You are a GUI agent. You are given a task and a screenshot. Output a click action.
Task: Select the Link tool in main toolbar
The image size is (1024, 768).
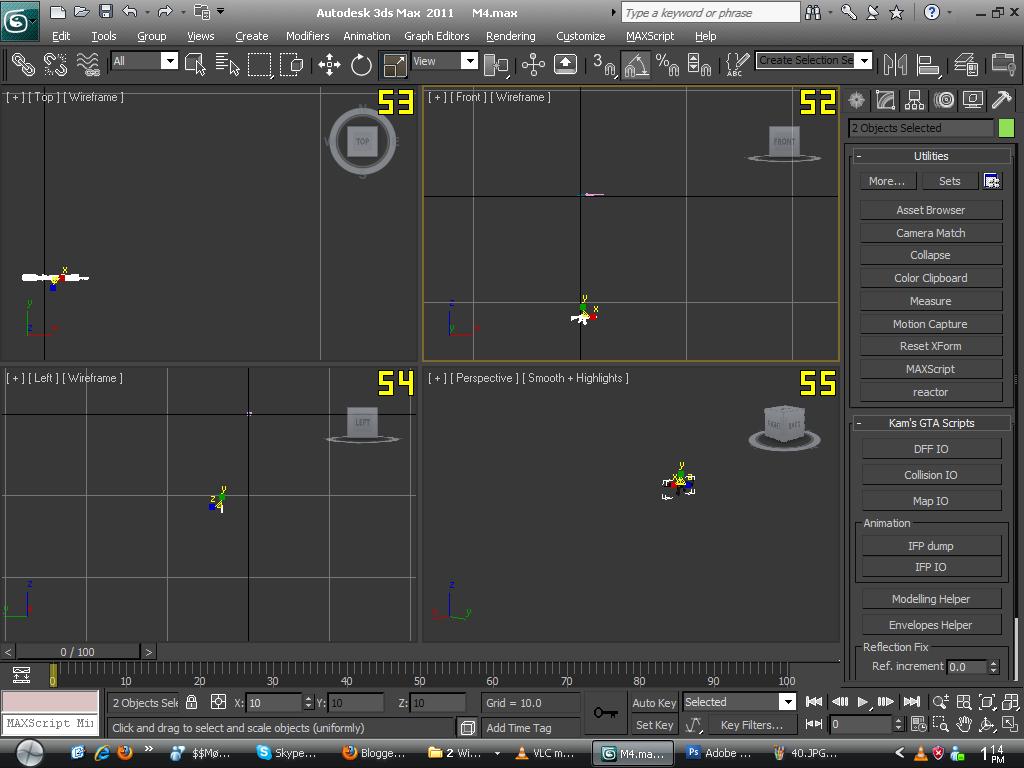pyautogui.click(x=23, y=64)
